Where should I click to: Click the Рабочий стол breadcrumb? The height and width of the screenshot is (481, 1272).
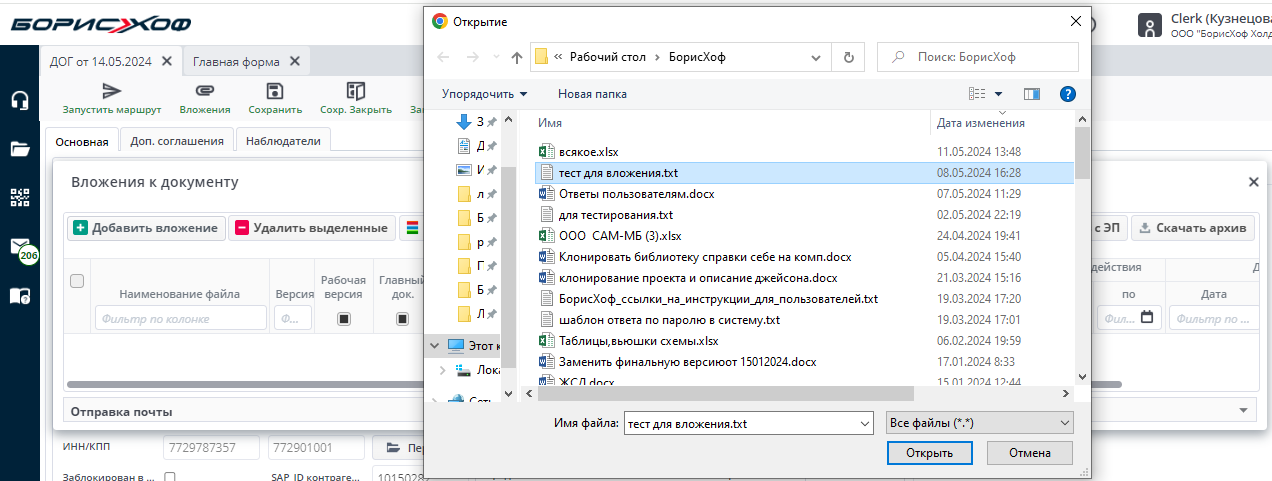(609, 57)
